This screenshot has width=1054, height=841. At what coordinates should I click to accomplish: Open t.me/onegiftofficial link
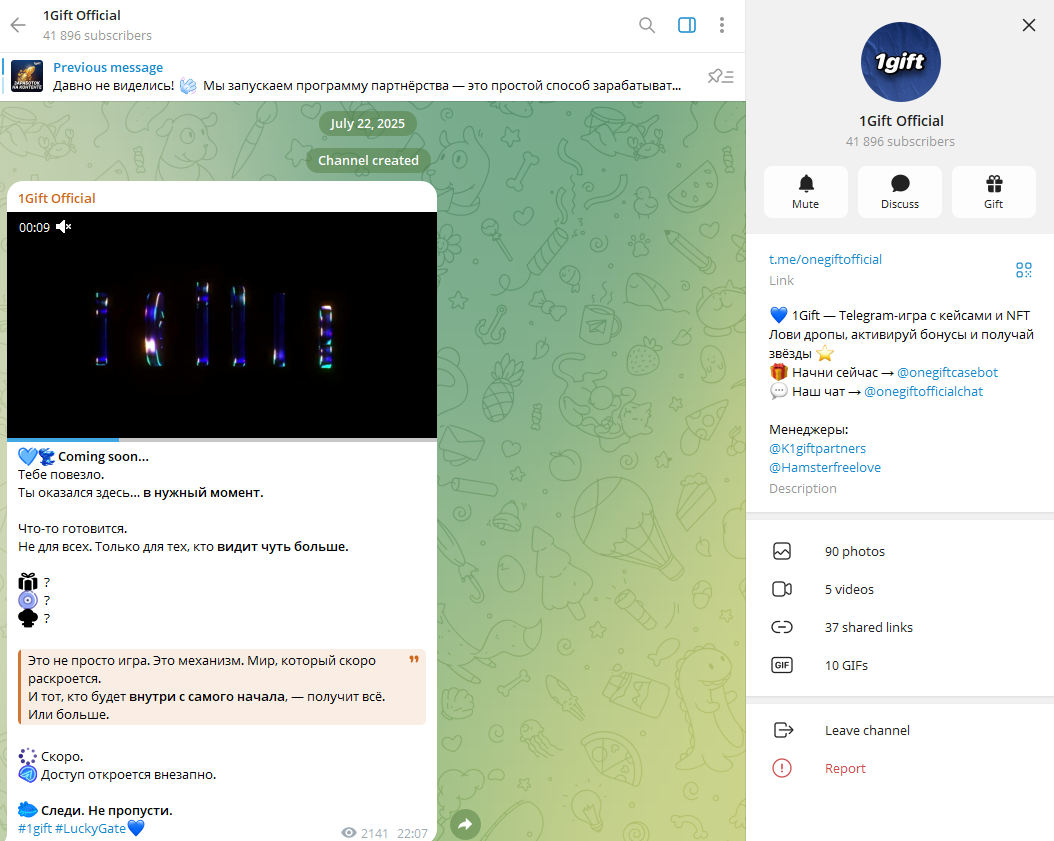point(825,259)
